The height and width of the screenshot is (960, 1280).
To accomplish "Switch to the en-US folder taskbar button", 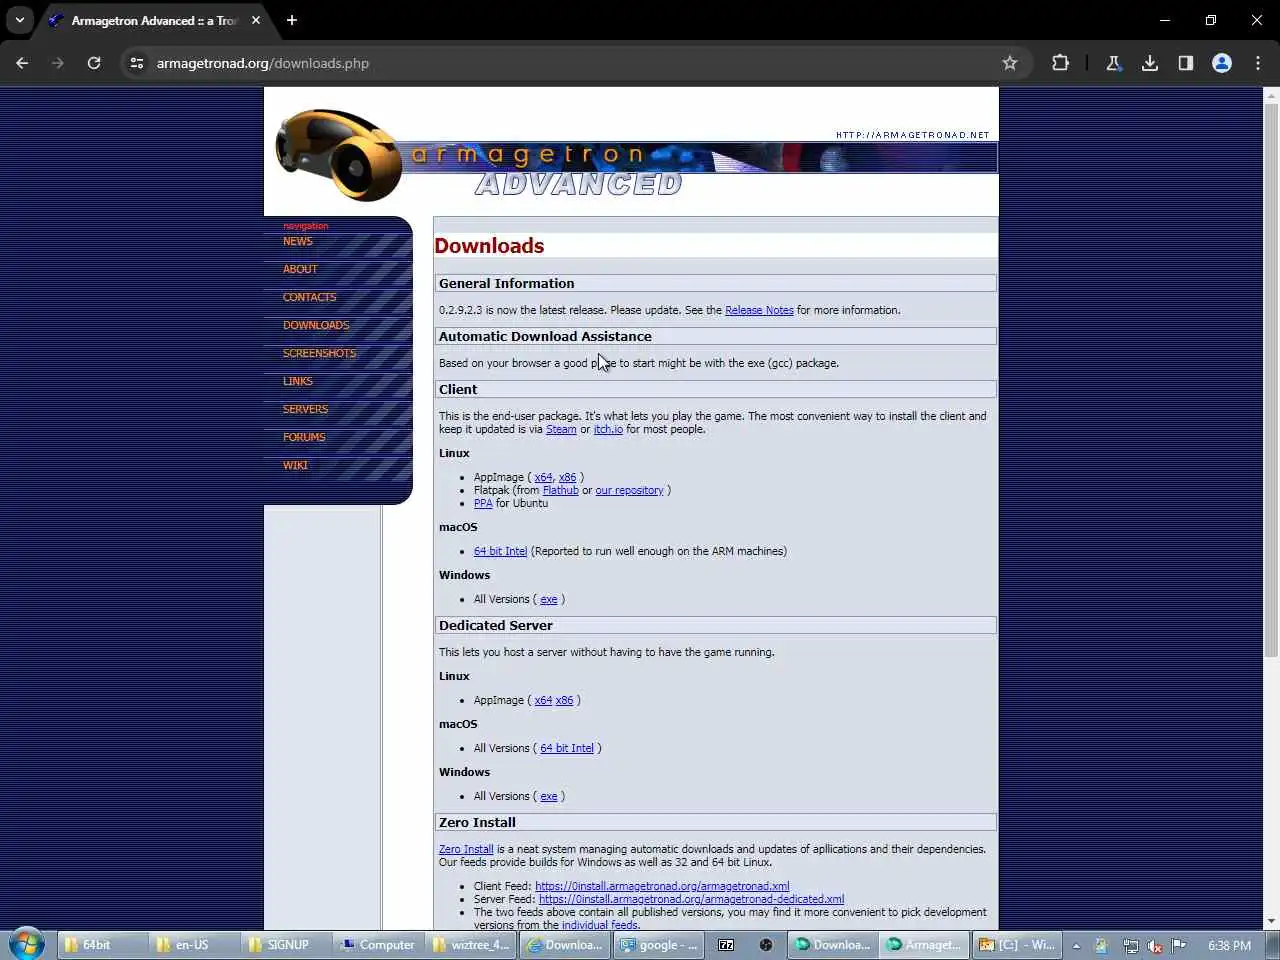I will [195, 945].
